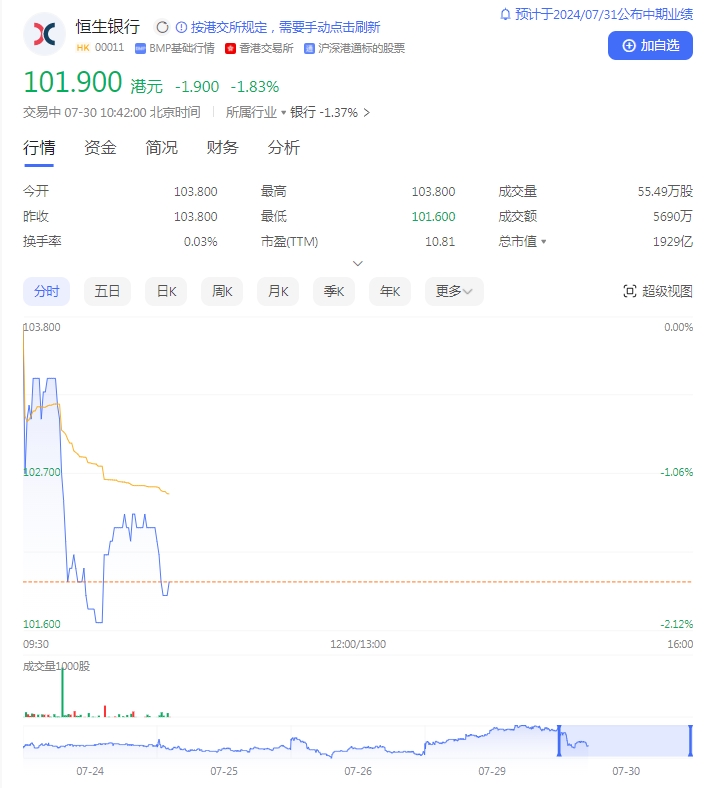Click stock code 00011

point(109,48)
